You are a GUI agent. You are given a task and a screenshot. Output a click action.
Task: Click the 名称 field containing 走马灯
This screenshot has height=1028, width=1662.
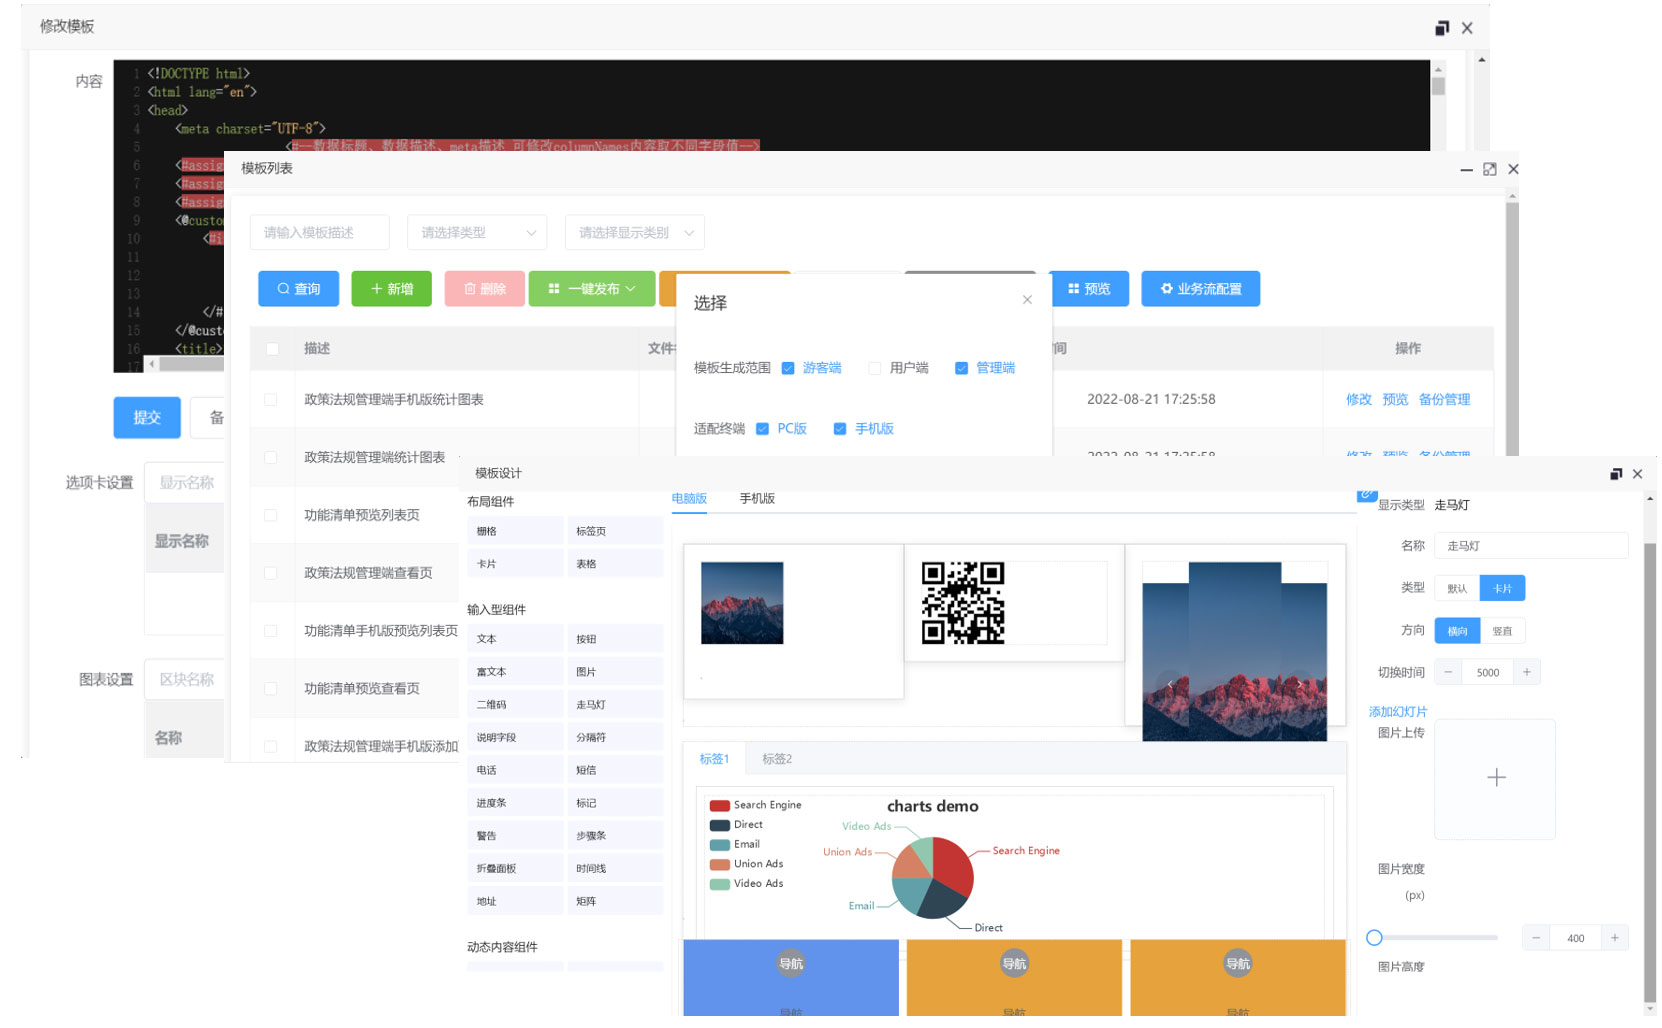(x=1531, y=546)
